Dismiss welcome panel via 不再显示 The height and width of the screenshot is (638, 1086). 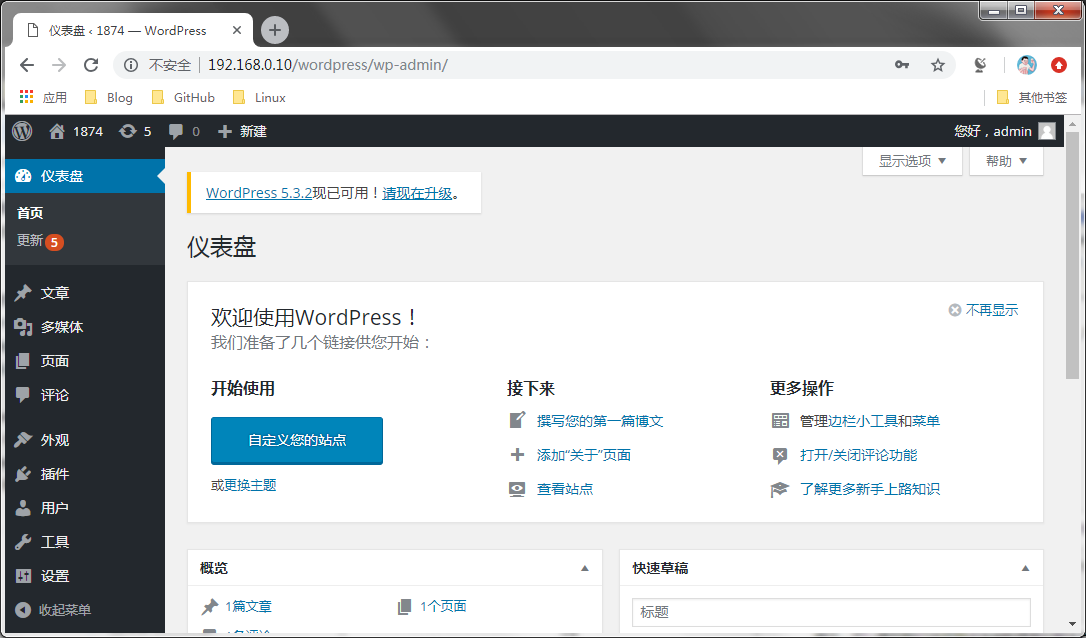983,310
